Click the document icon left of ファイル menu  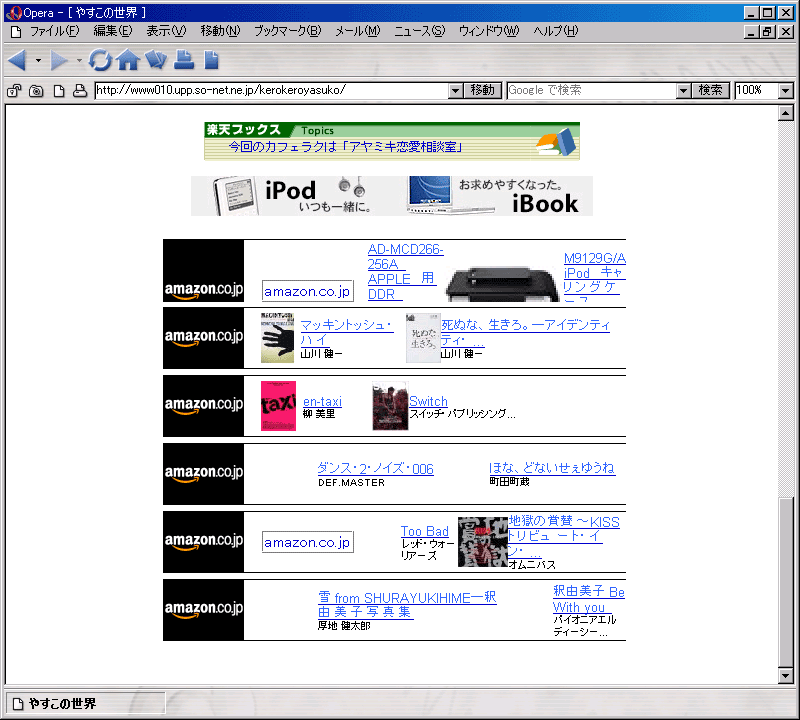[16, 32]
